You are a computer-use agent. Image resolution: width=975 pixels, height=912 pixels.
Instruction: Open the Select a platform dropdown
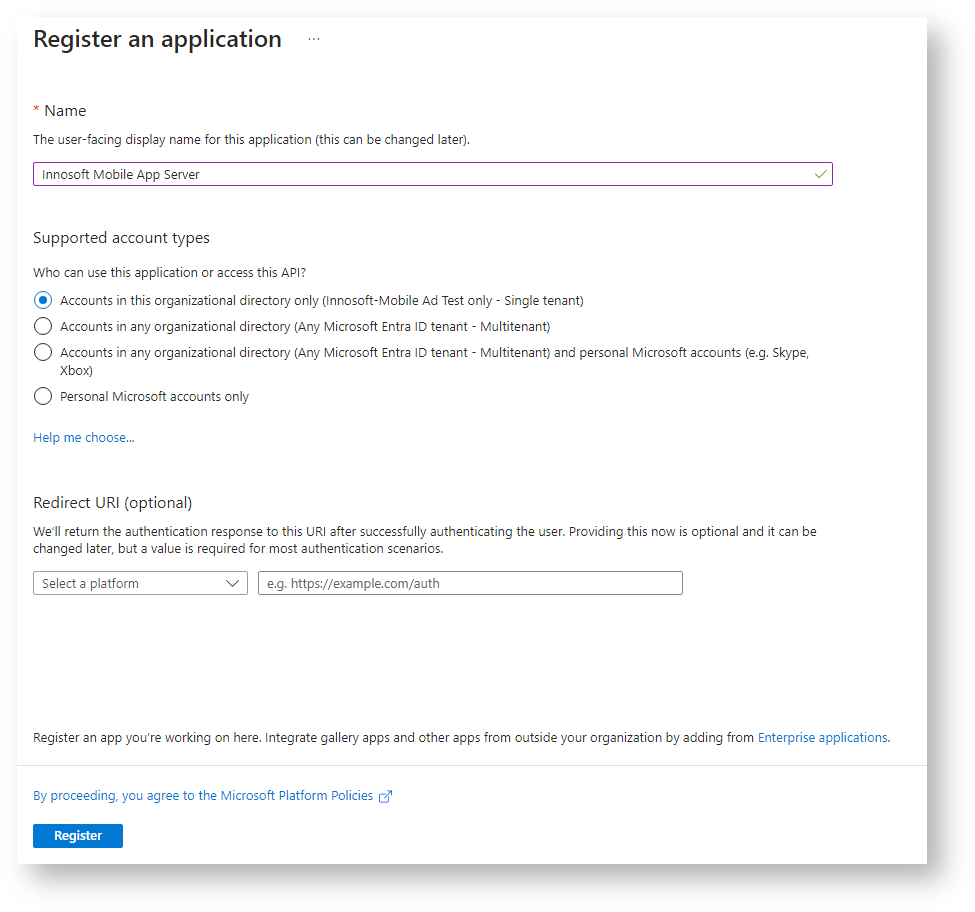point(140,583)
